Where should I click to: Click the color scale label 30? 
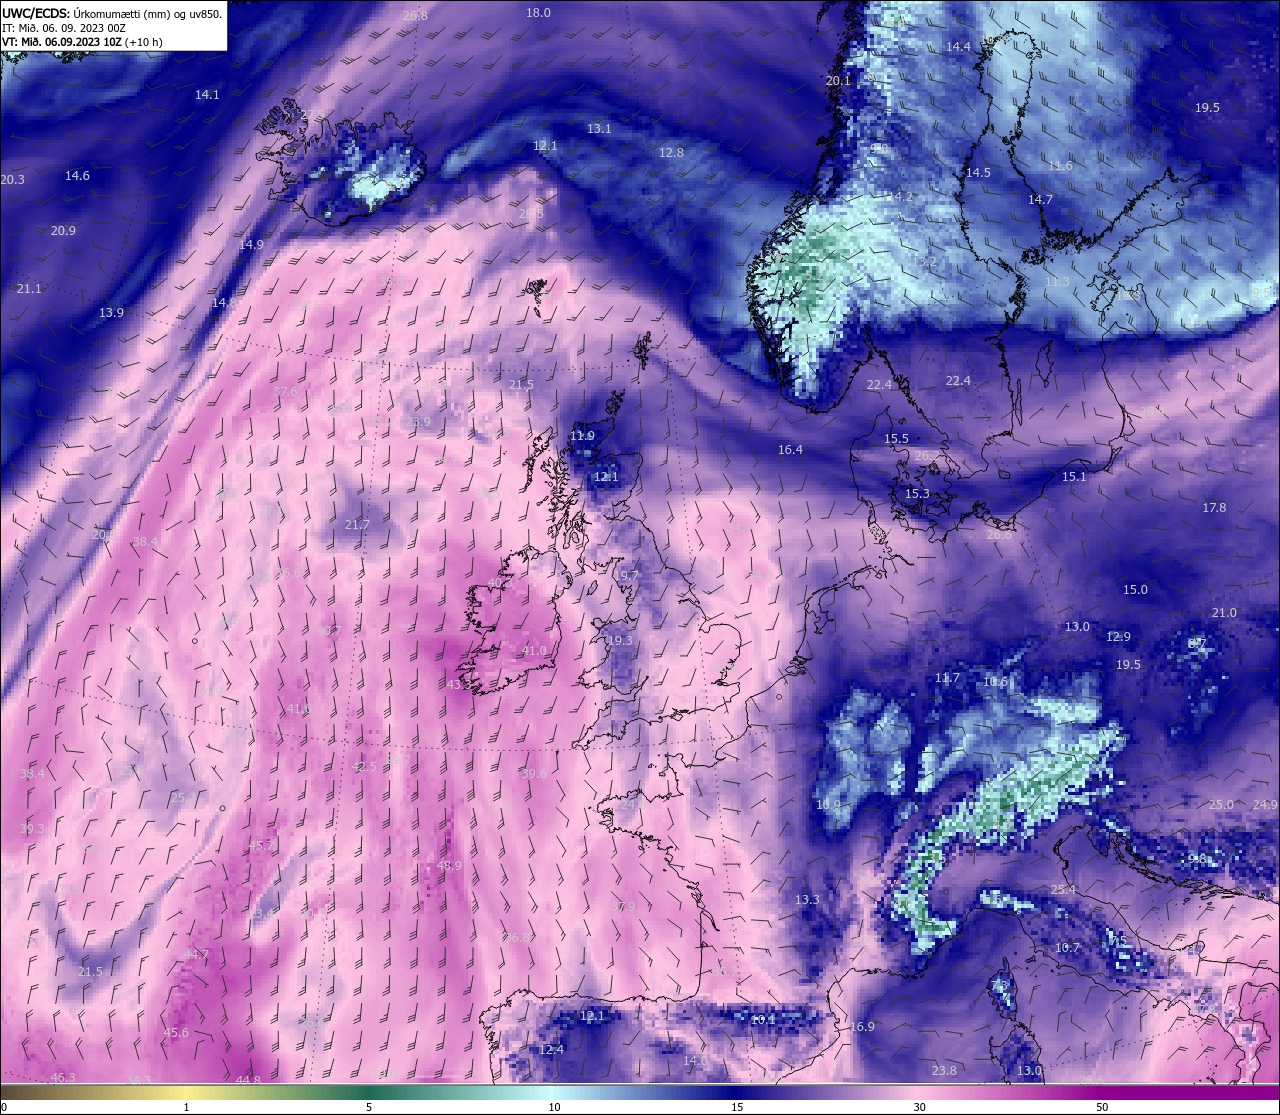[x=919, y=1107]
